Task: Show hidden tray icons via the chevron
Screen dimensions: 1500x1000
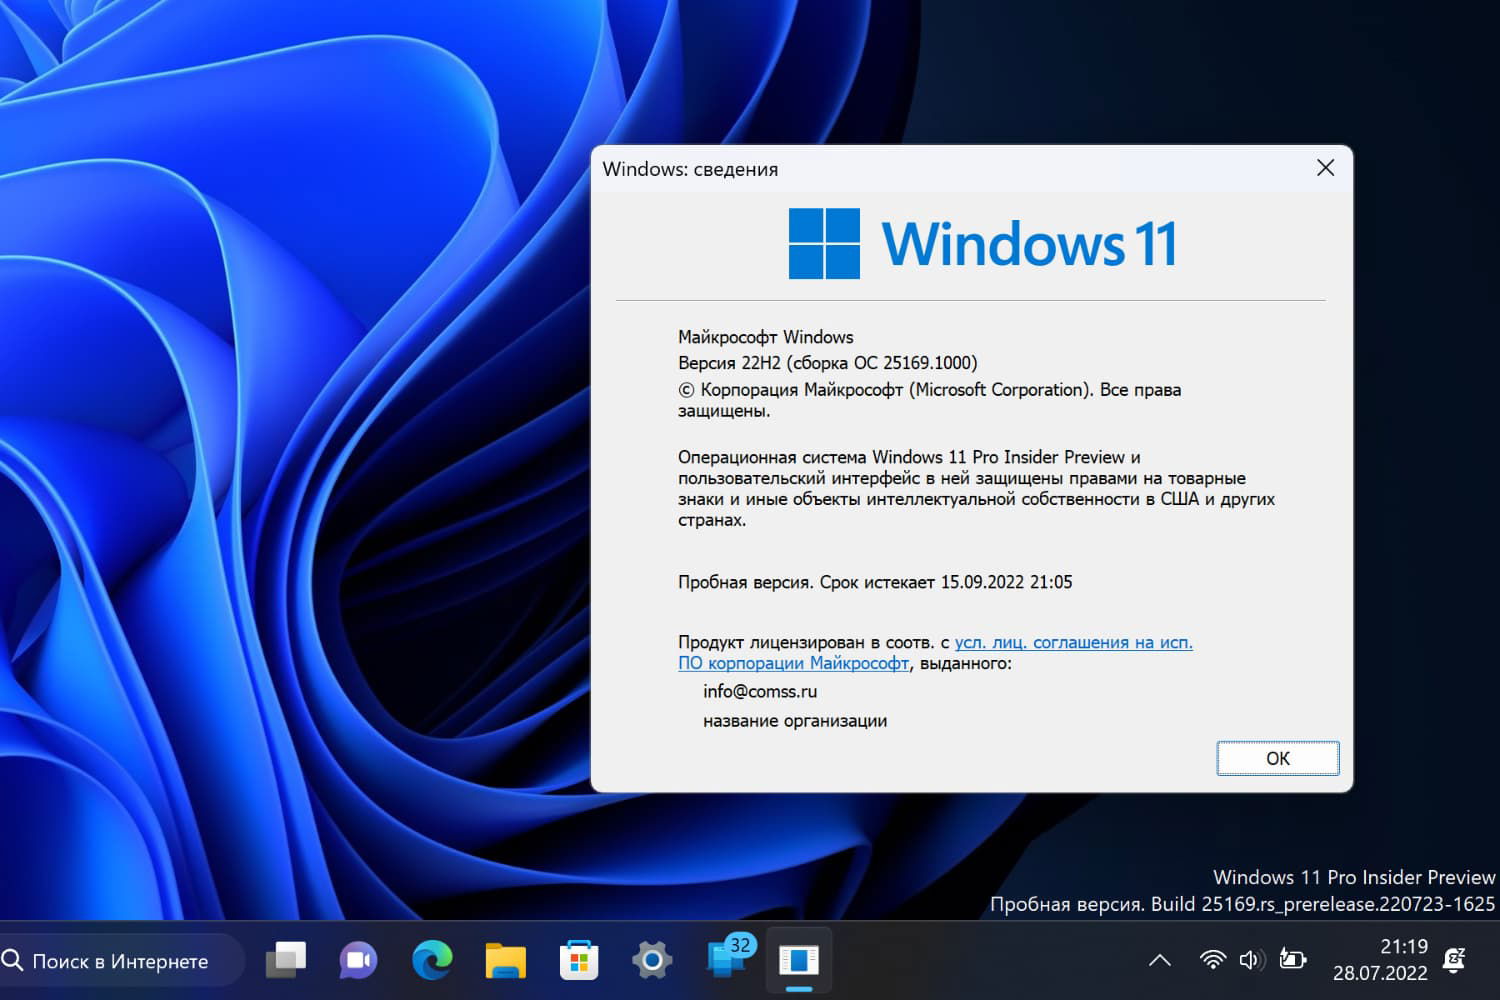Action: (1160, 960)
